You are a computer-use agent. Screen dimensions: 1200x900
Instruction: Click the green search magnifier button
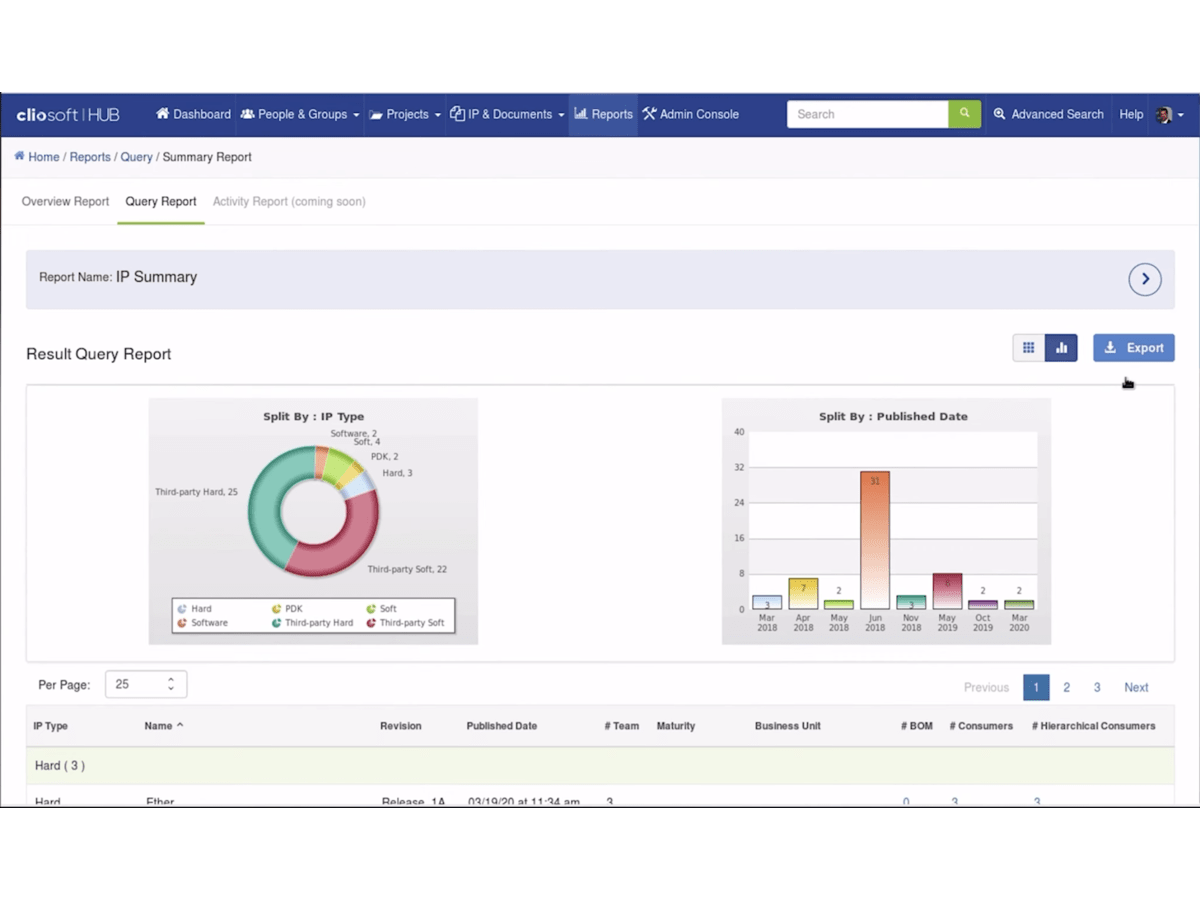point(964,114)
